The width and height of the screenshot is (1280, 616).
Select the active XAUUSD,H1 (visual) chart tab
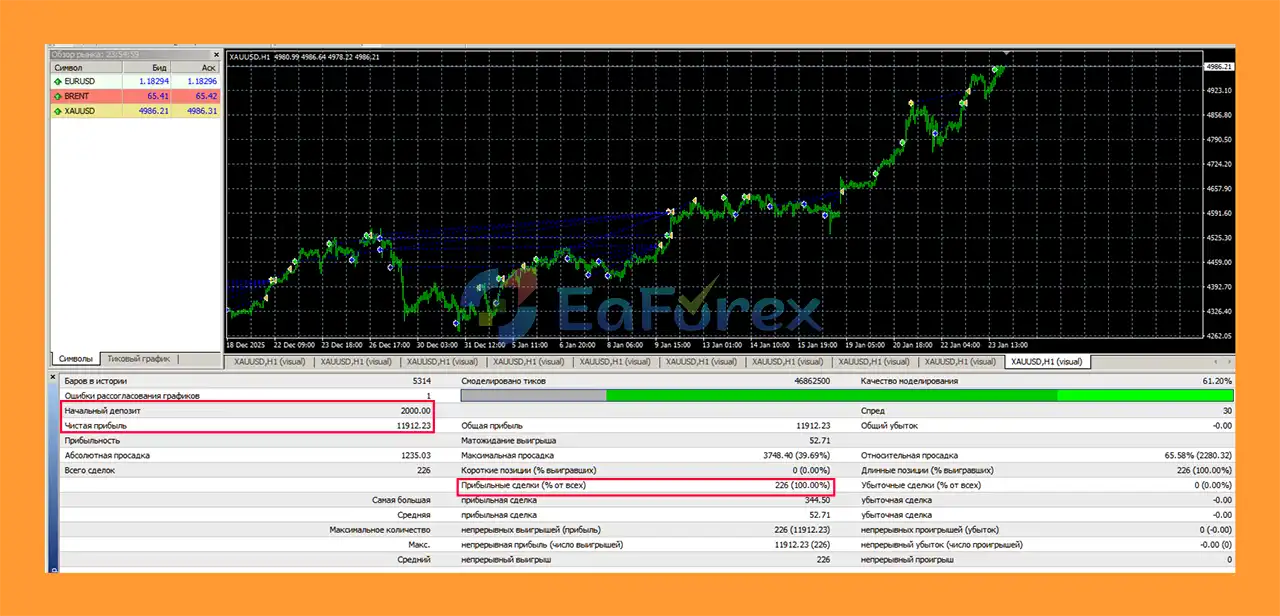coord(1048,362)
